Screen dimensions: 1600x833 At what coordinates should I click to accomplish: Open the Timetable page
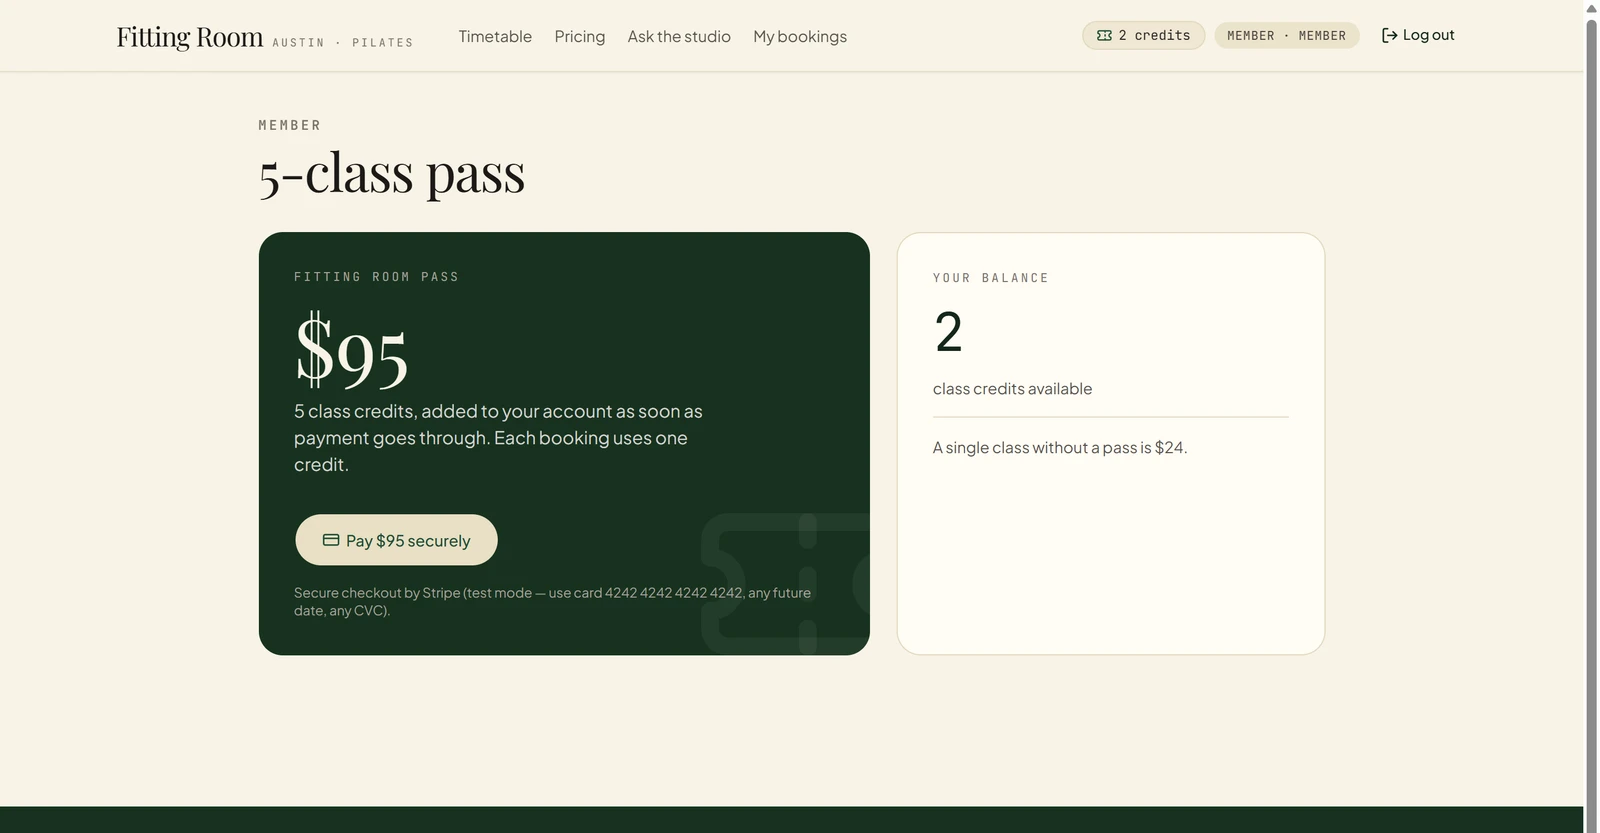pyautogui.click(x=495, y=36)
